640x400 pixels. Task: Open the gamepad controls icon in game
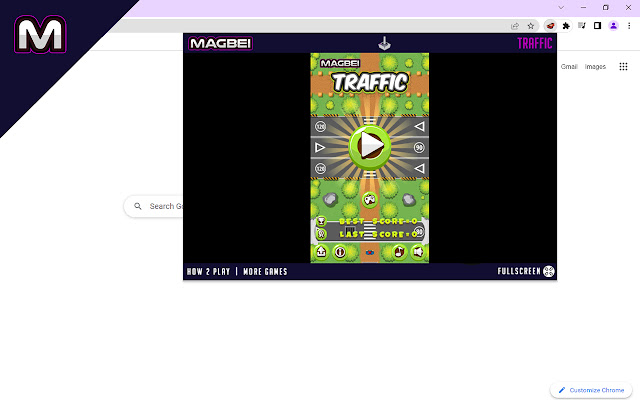tap(370, 200)
